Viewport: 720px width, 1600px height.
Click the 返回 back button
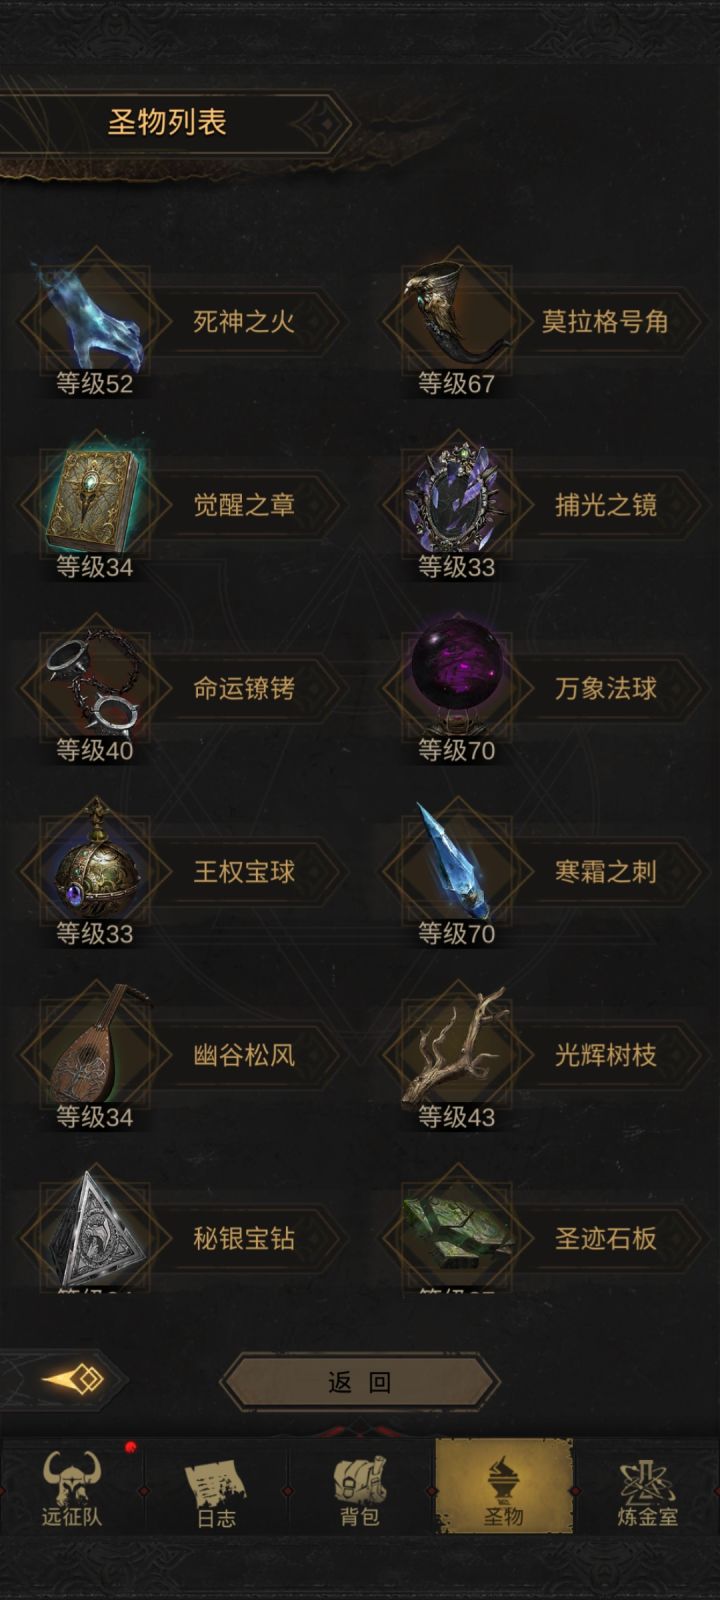click(x=359, y=1382)
